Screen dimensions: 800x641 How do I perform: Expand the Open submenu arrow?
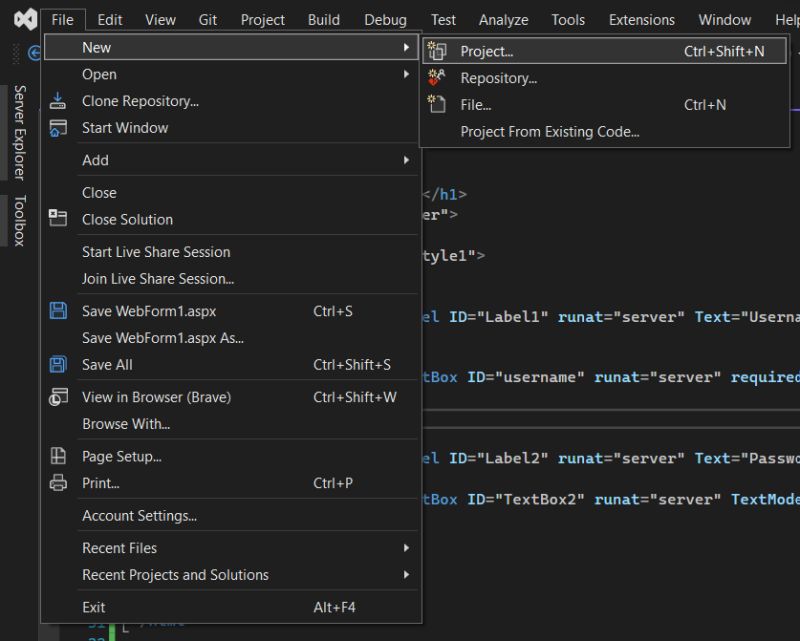pyautogui.click(x=405, y=74)
